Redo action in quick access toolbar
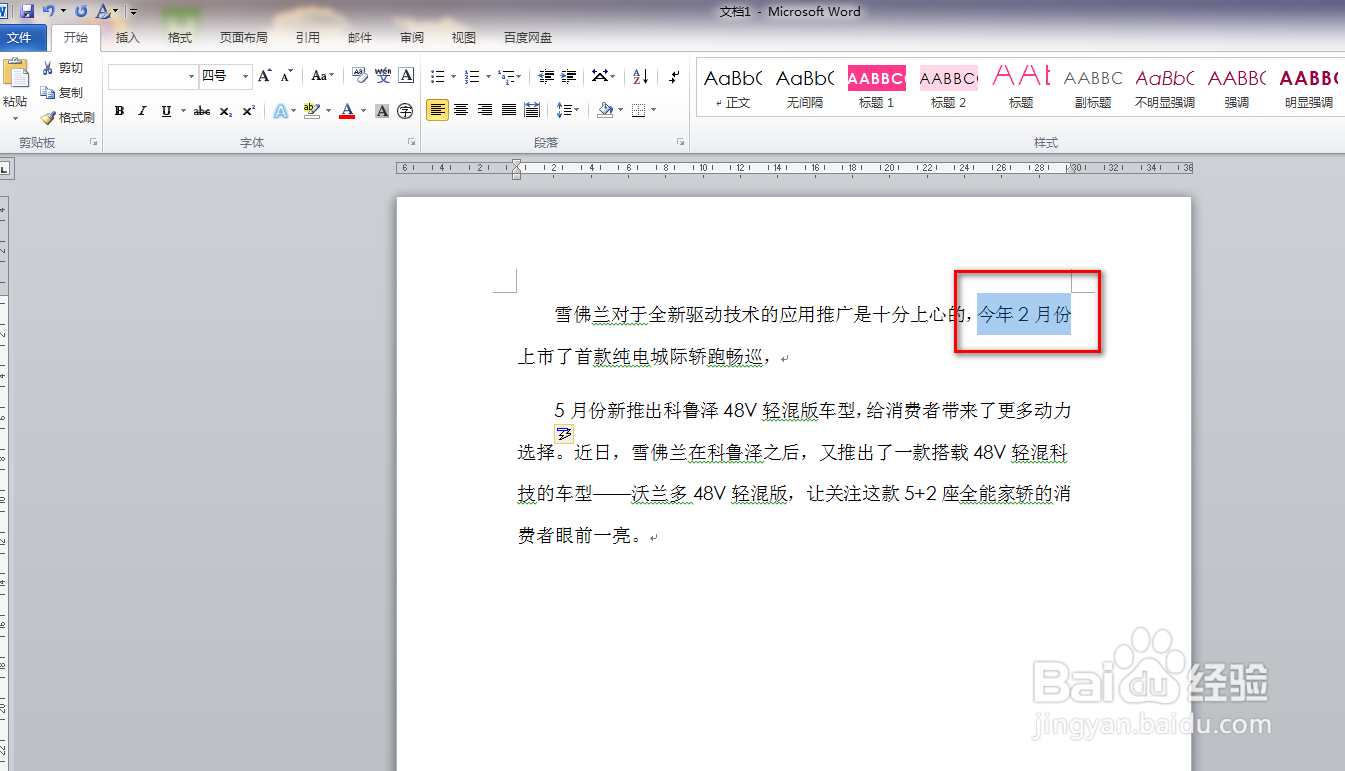 pyautogui.click(x=81, y=11)
